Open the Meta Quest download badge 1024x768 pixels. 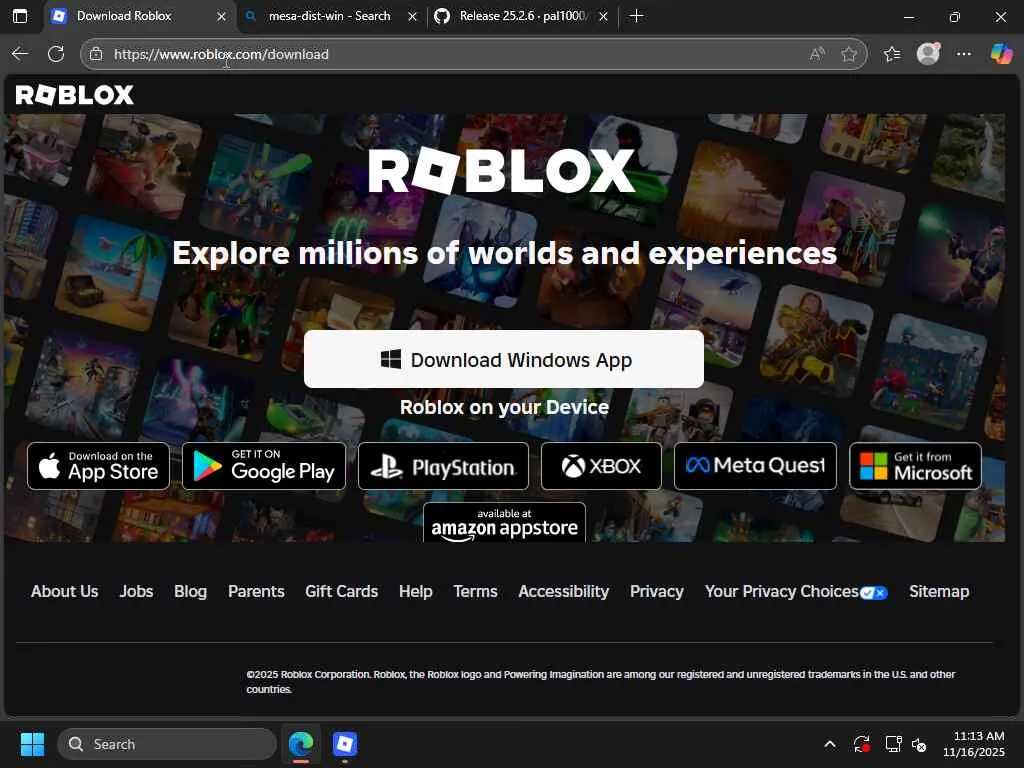[756, 466]
